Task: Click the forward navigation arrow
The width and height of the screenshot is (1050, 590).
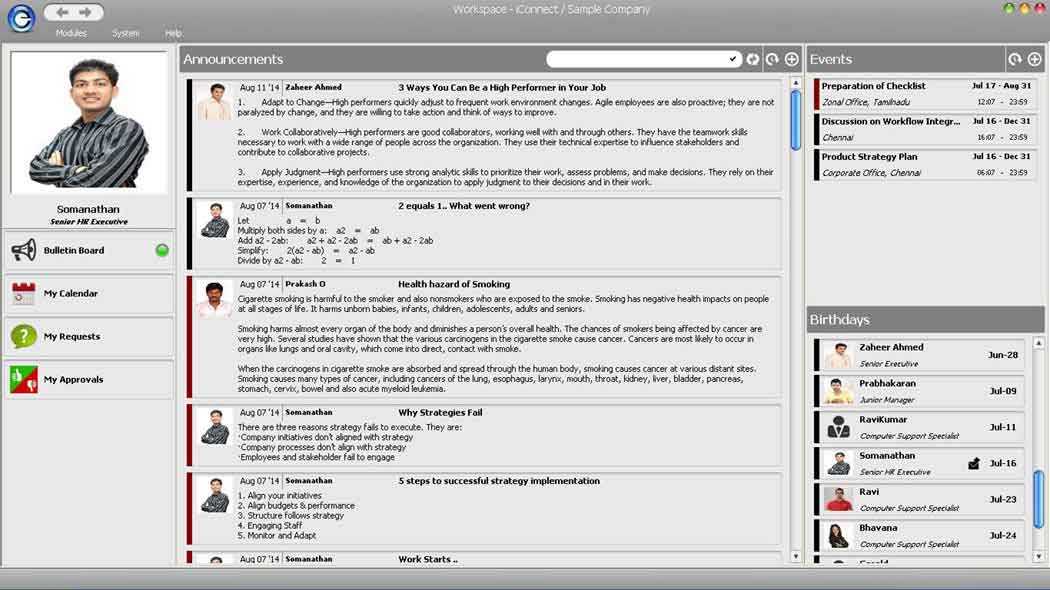Action: click(x=86, y=12)
